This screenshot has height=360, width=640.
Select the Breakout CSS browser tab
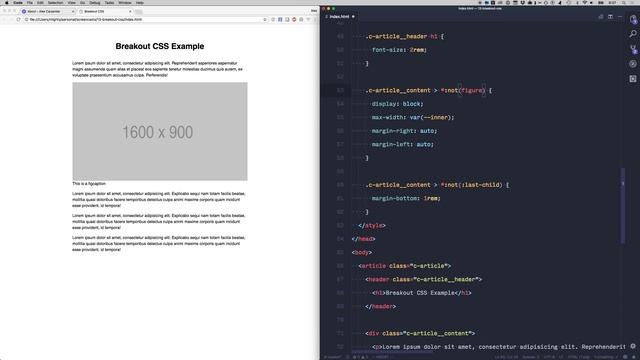[x=106, y=11]
